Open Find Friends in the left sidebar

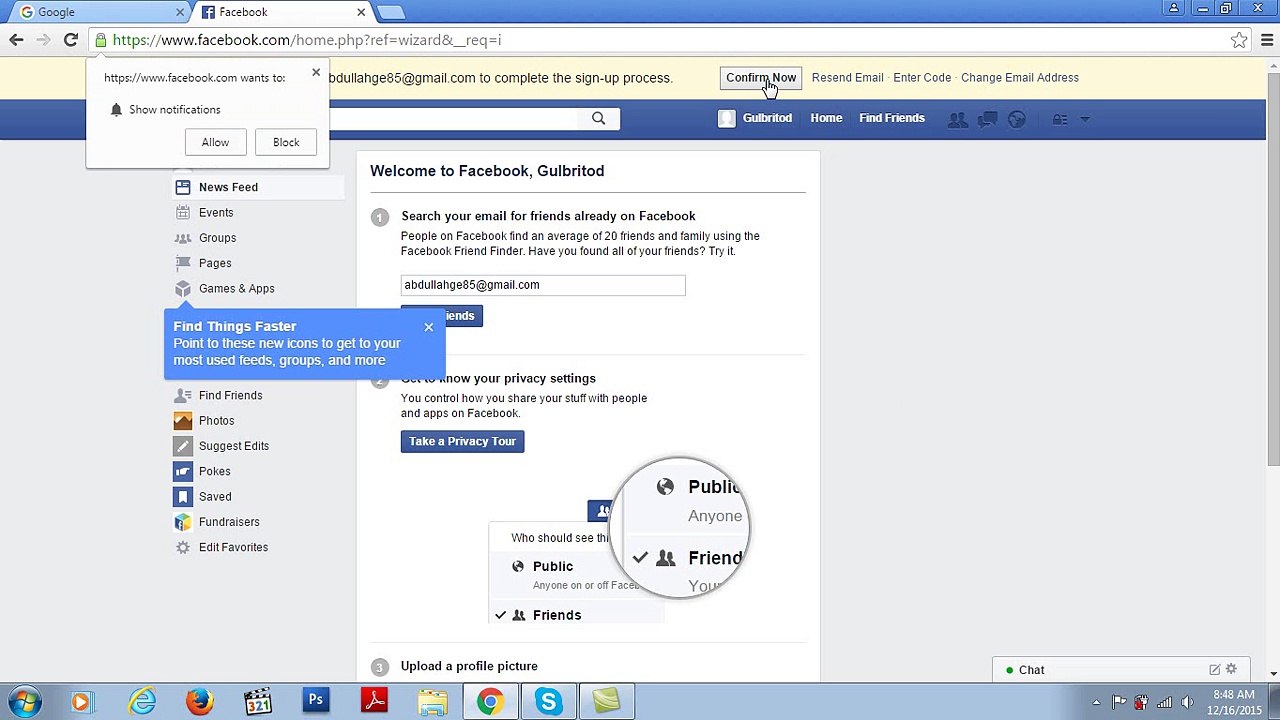click(x=230, y=395)
